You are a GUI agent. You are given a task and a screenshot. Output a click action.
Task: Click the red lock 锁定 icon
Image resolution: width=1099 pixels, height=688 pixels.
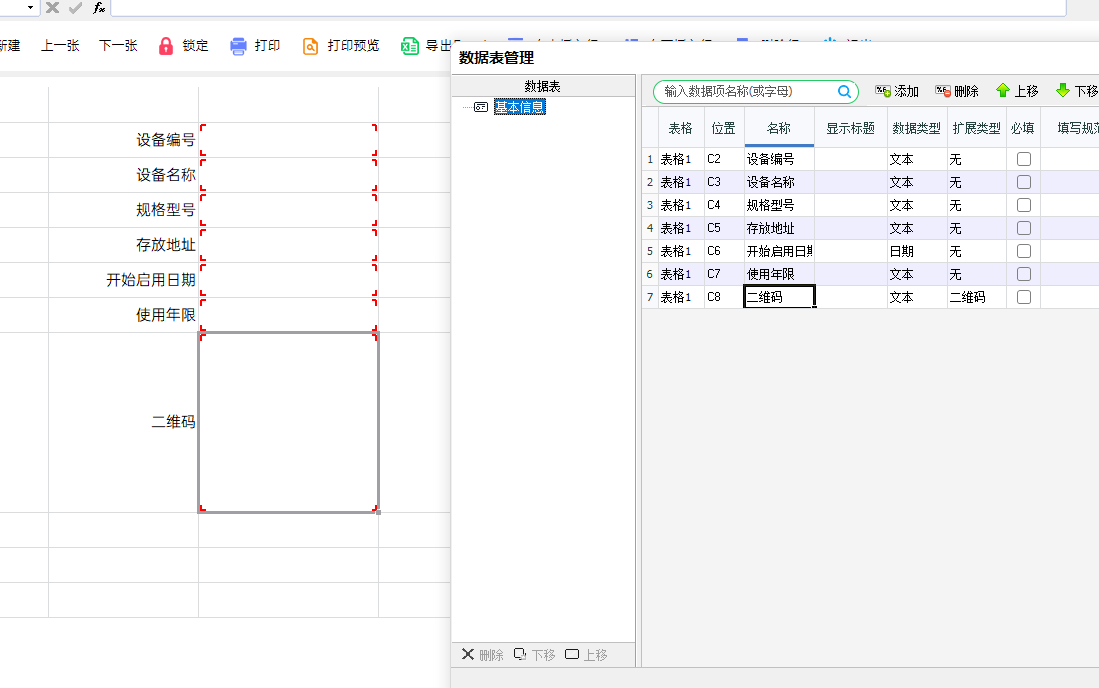tap(165, 46)
